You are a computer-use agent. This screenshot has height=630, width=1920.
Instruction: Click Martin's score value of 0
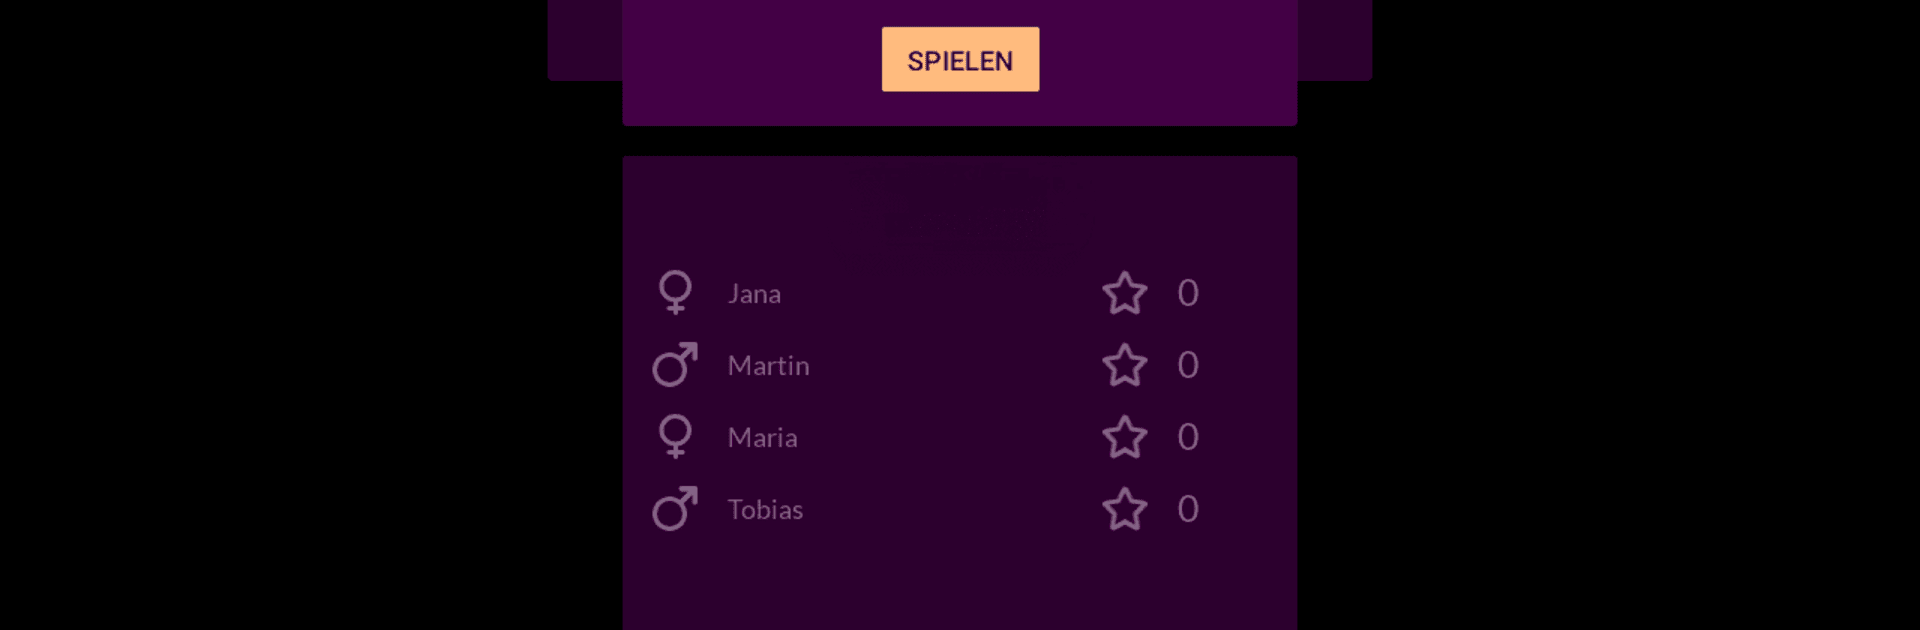(1188, 365)
